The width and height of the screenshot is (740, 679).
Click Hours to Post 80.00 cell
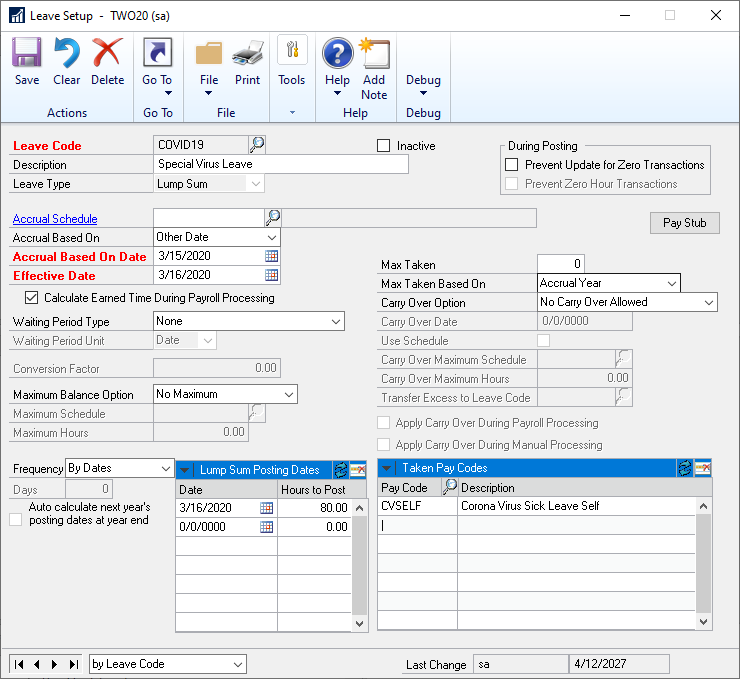[x=314, y=508]
